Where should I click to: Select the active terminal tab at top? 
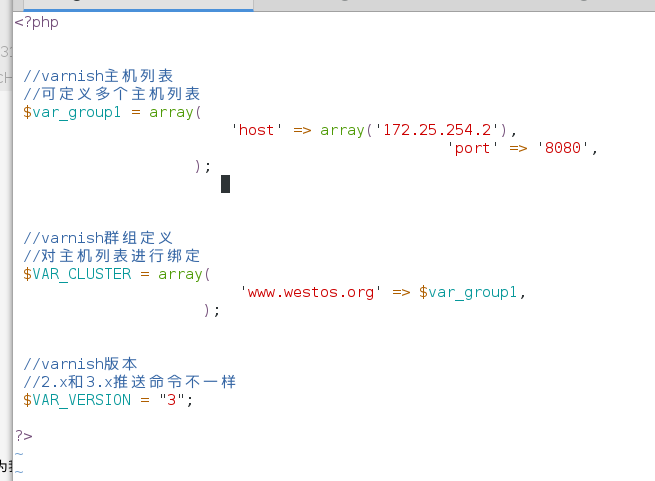point(138,5)
